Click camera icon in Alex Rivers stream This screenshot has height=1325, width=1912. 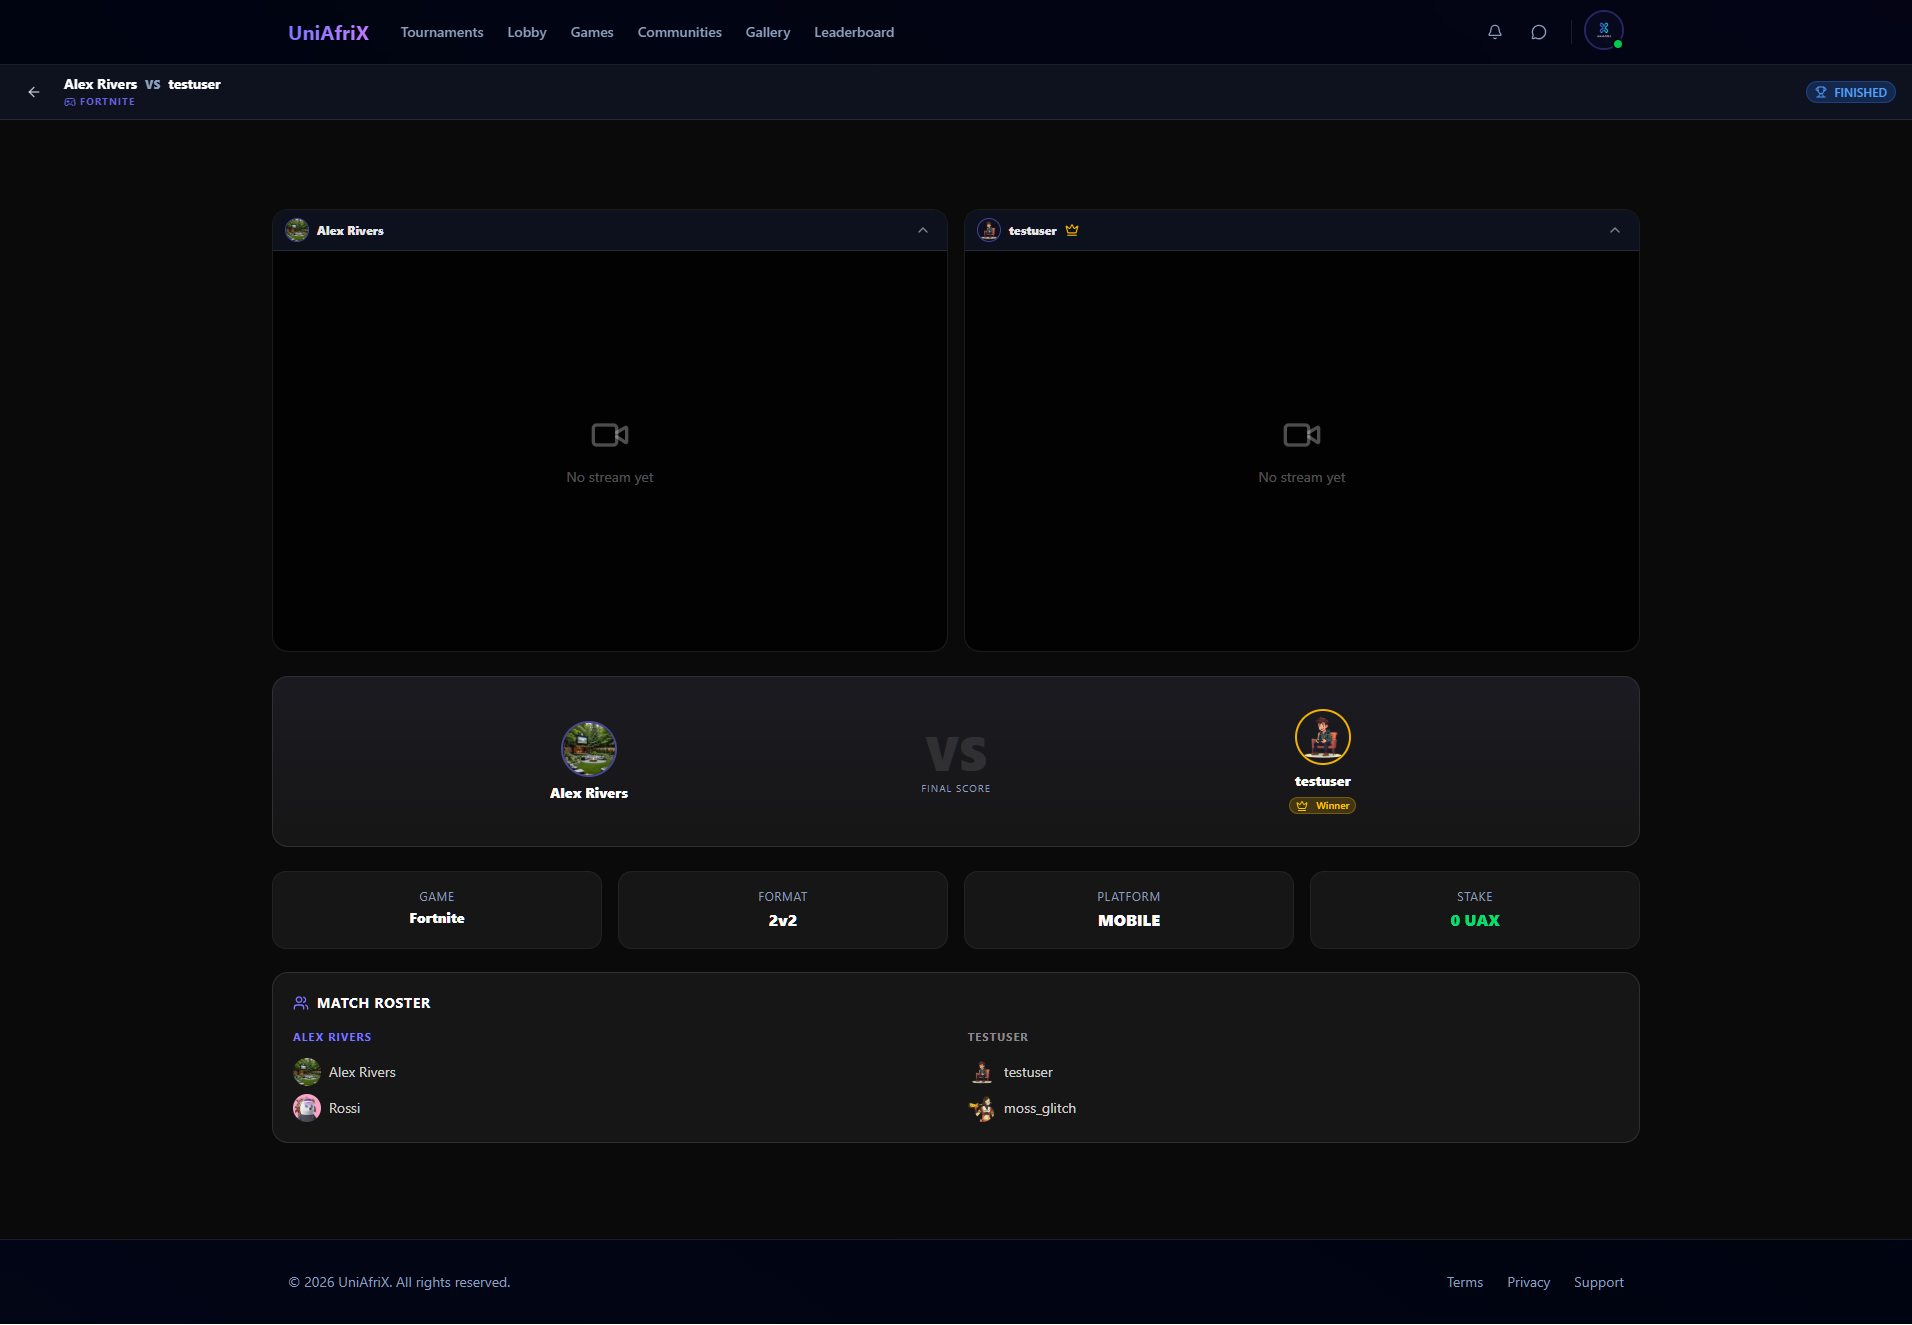coord(610,435)
